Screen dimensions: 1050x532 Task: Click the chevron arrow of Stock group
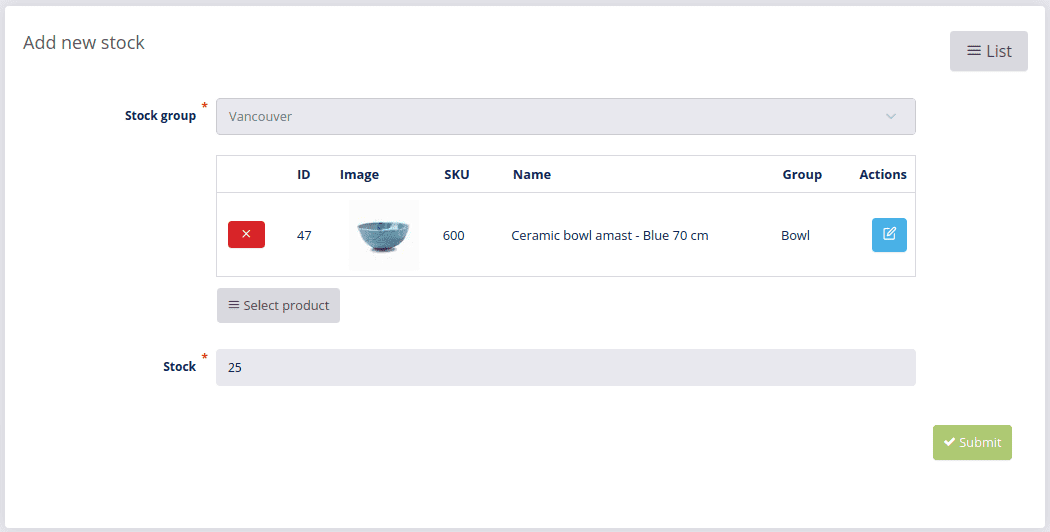(x=891, y=117)
